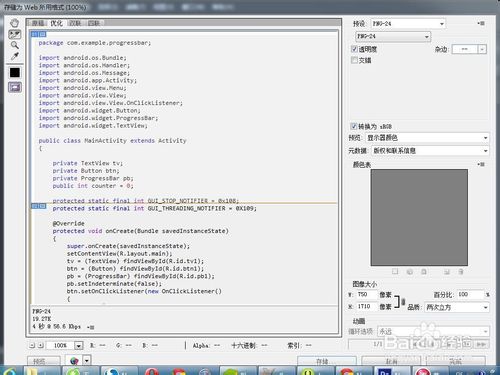Click the 存储 save button
The height and width of the screenshot is (375, 500).
(x=327, y=361)
